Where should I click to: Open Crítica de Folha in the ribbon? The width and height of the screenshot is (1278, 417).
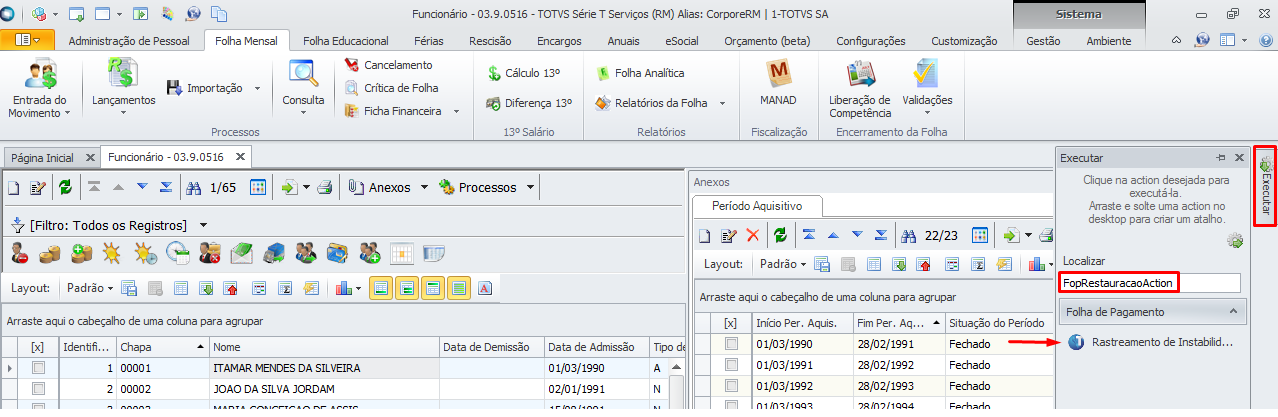point(392,87)
